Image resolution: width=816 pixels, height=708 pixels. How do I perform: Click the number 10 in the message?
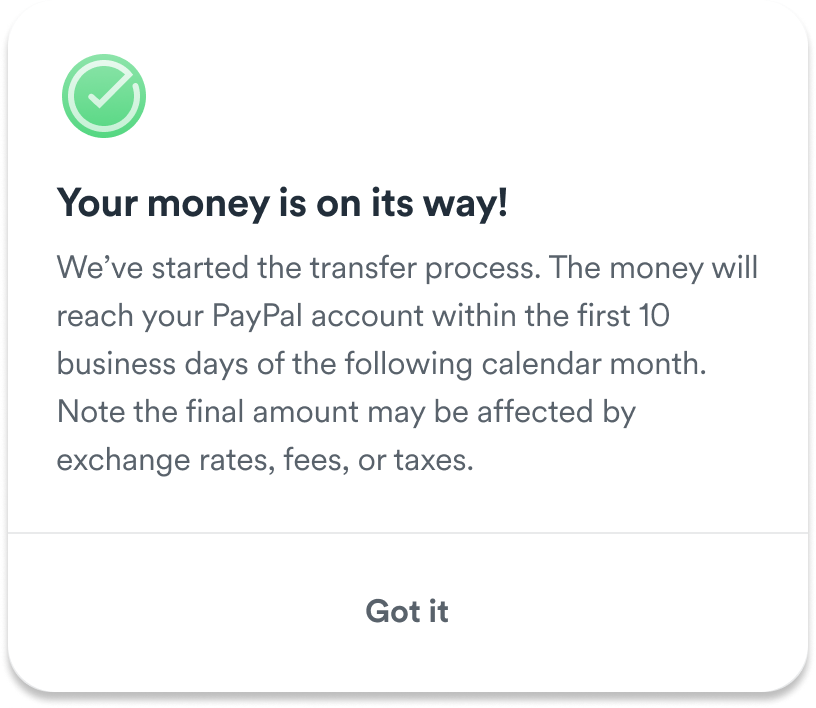pos(653,316)
